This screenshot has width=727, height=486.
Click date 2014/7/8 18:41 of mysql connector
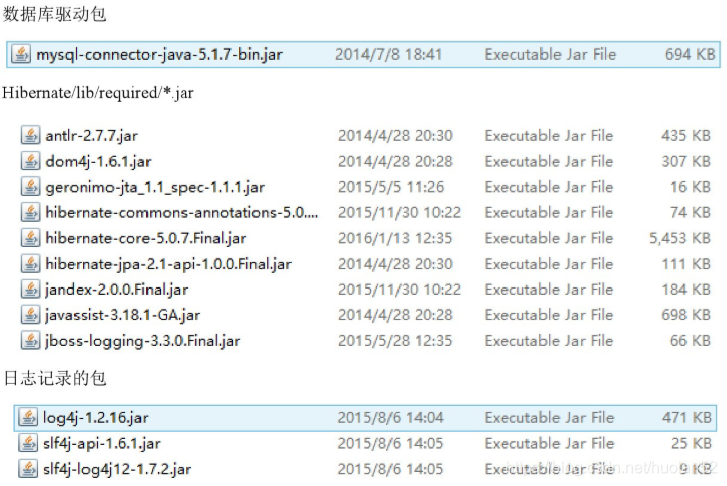click(x=388, y=54)
